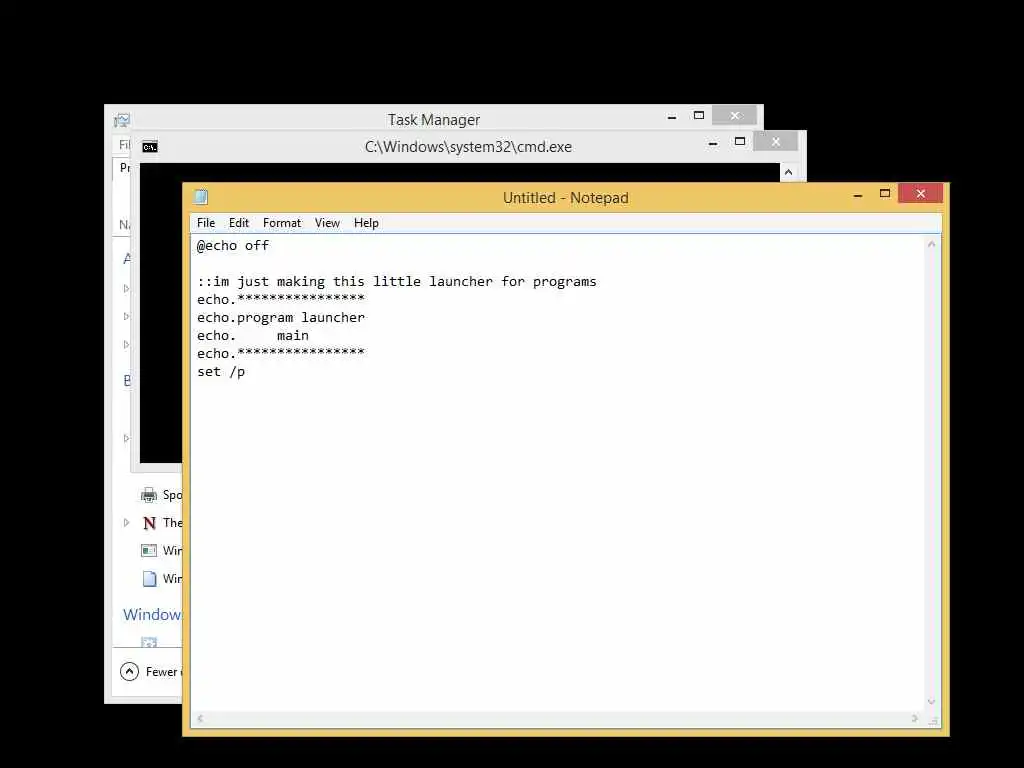
Task: Click the scroll up arrow in cmd.exe window
Action: pyautogui.click(x=788, y=172)
